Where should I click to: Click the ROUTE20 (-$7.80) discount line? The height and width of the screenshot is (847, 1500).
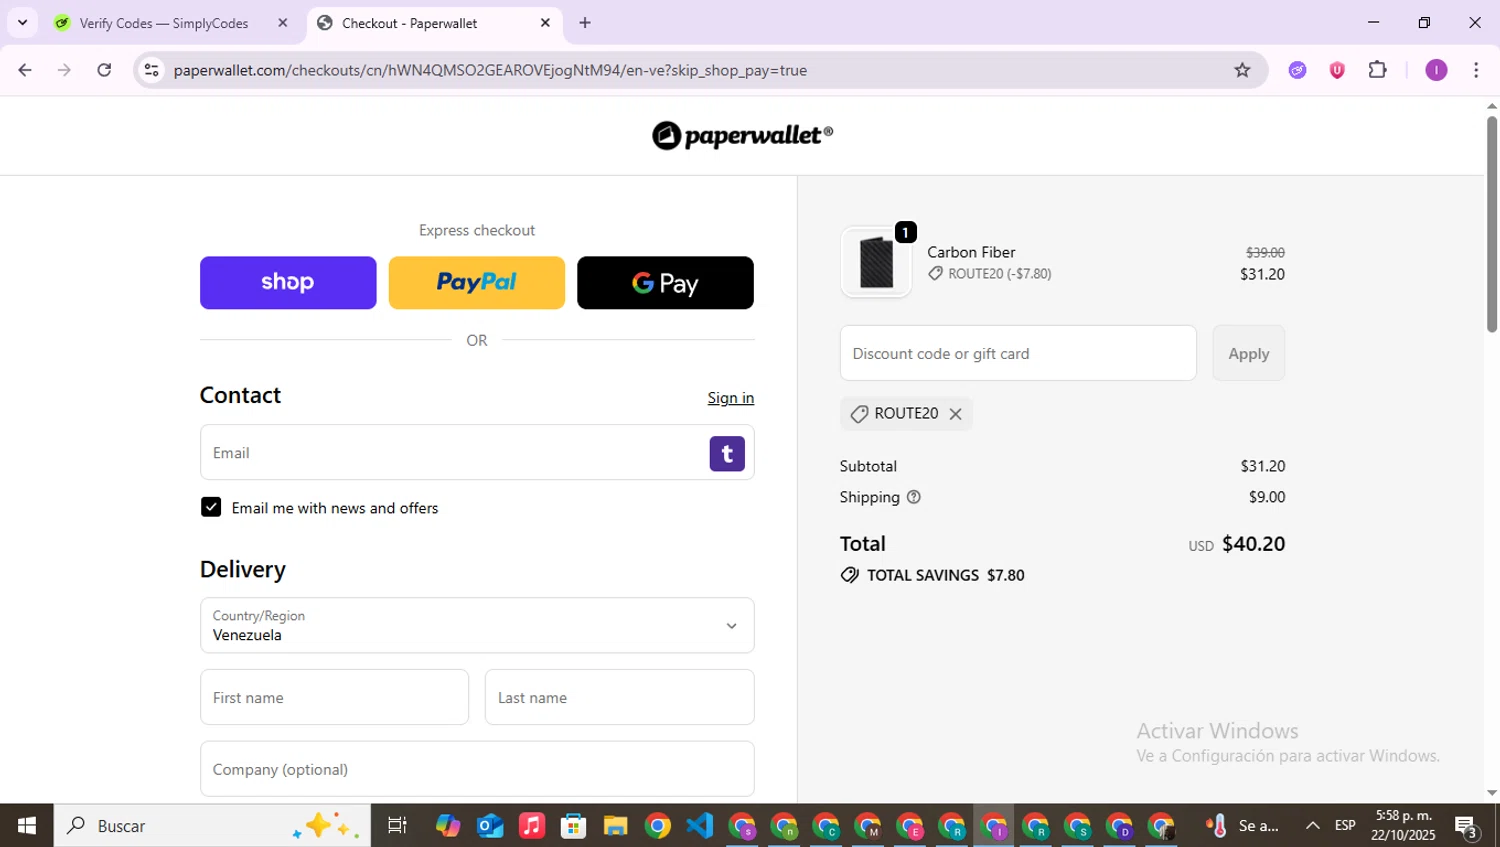pos(989,274)
